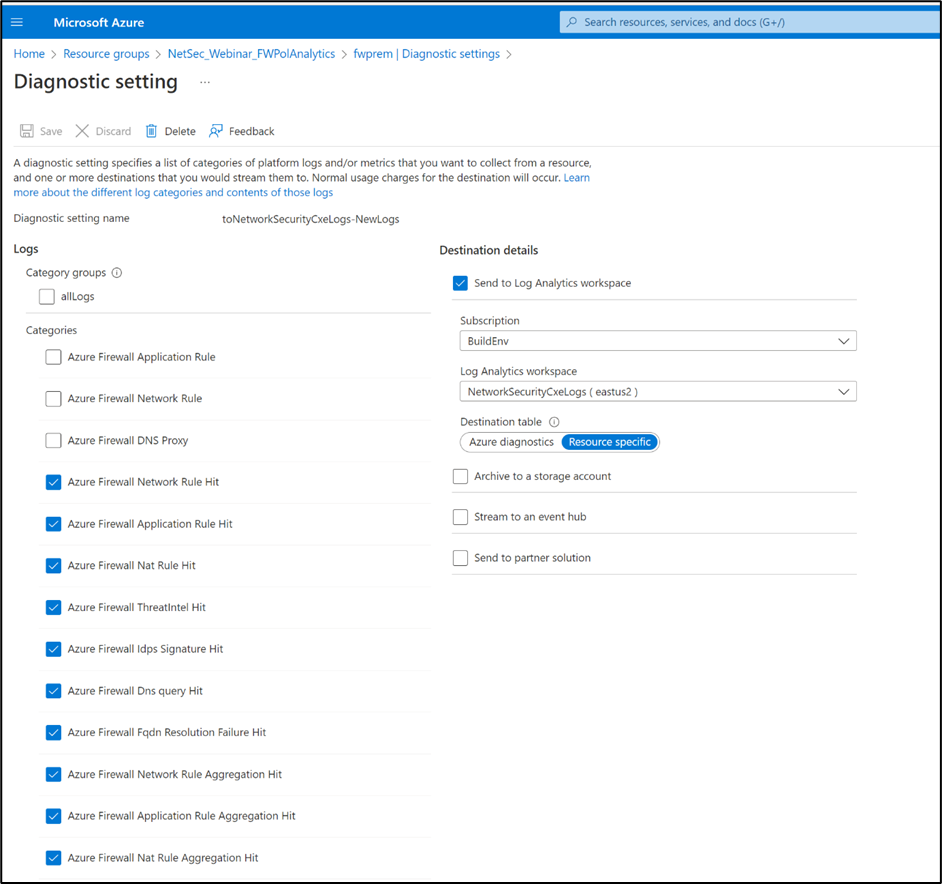Open the ellipsis next to Diagnostic setting
The image size is (942, 884).
click(x=205, y=82)
